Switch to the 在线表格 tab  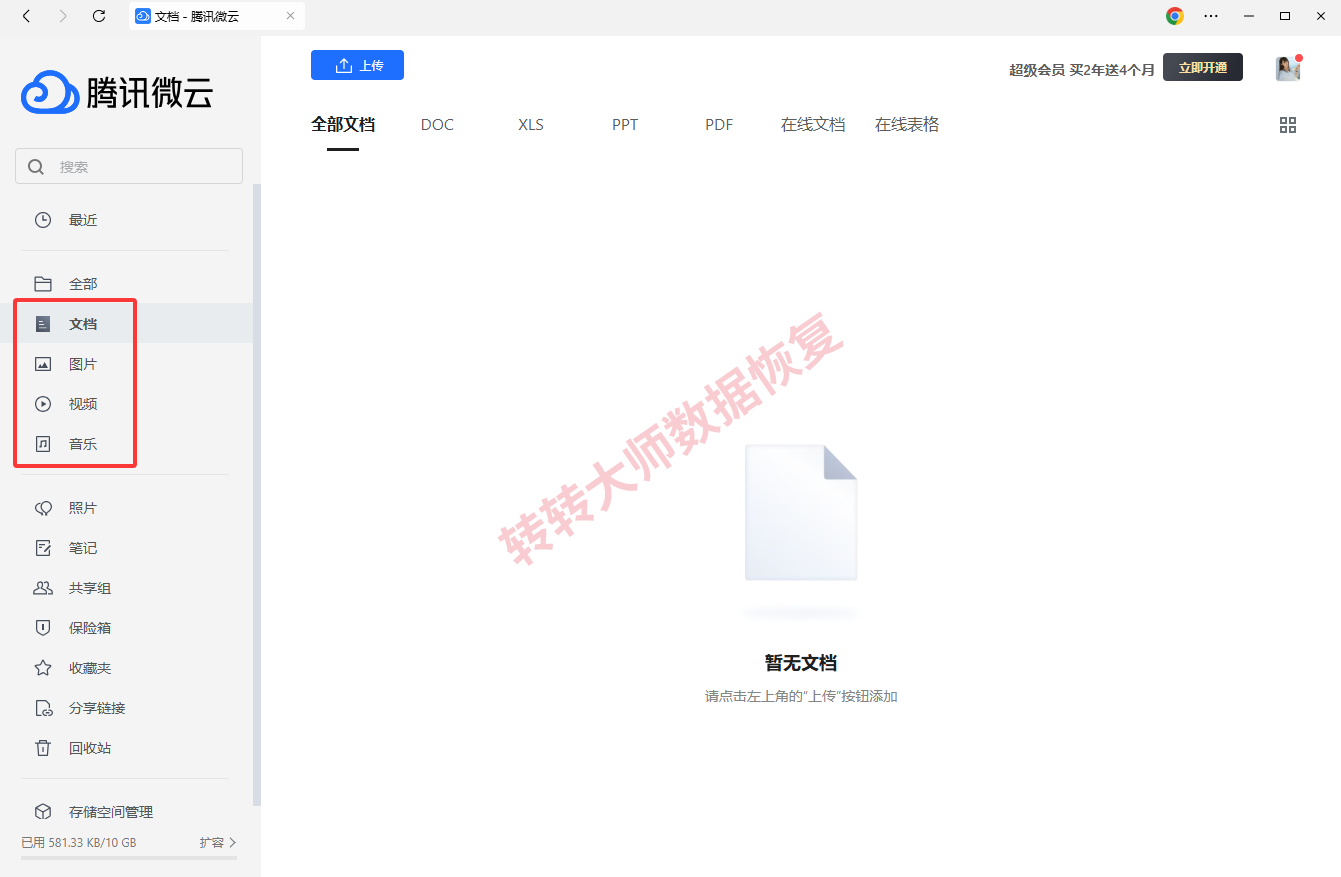pyautogui.click(x=907, y=125)
